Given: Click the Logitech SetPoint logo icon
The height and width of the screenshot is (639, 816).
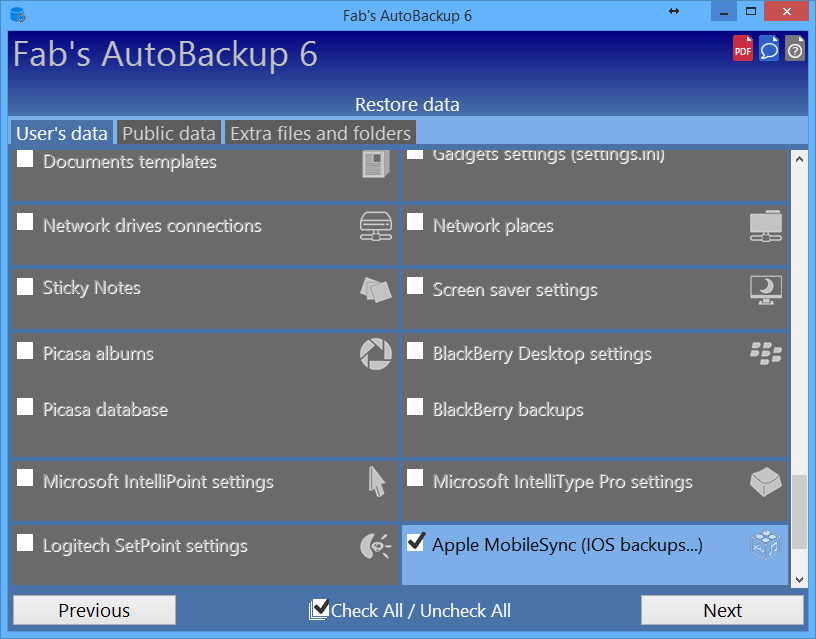Looking at the screenshot, I should click(375, 546).
